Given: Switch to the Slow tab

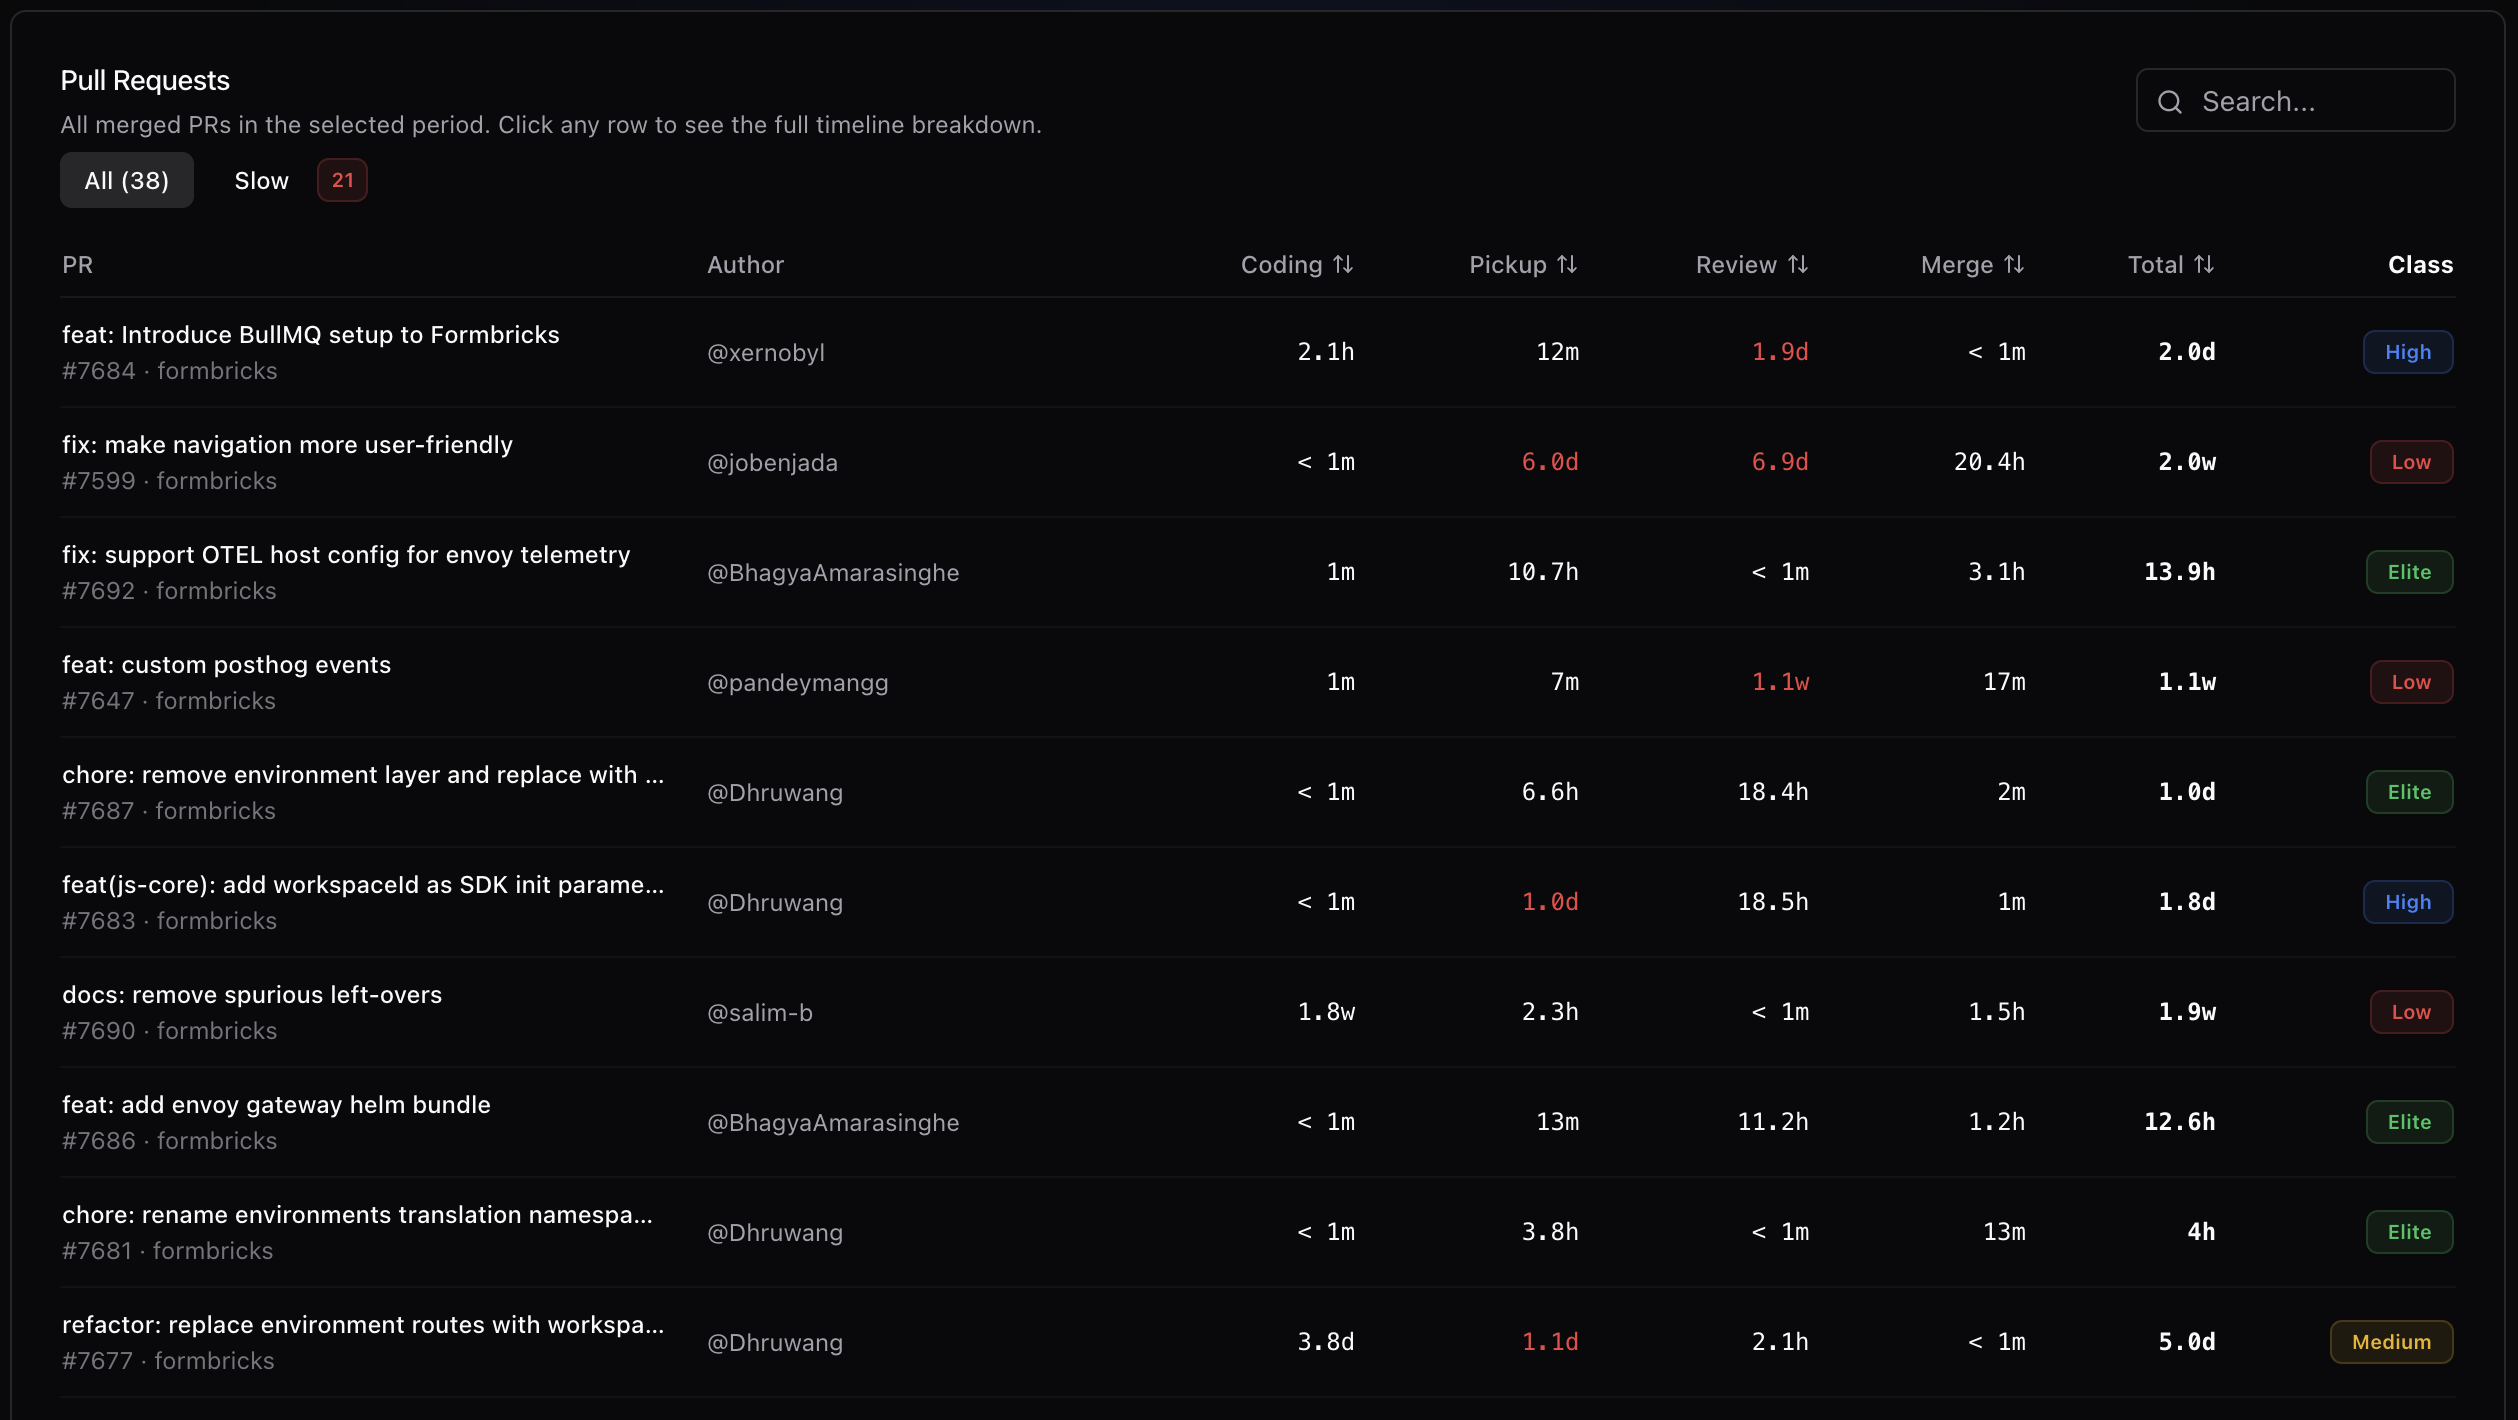Looking at the screenshot, I should pyautogui.click(x=261, y=181).
